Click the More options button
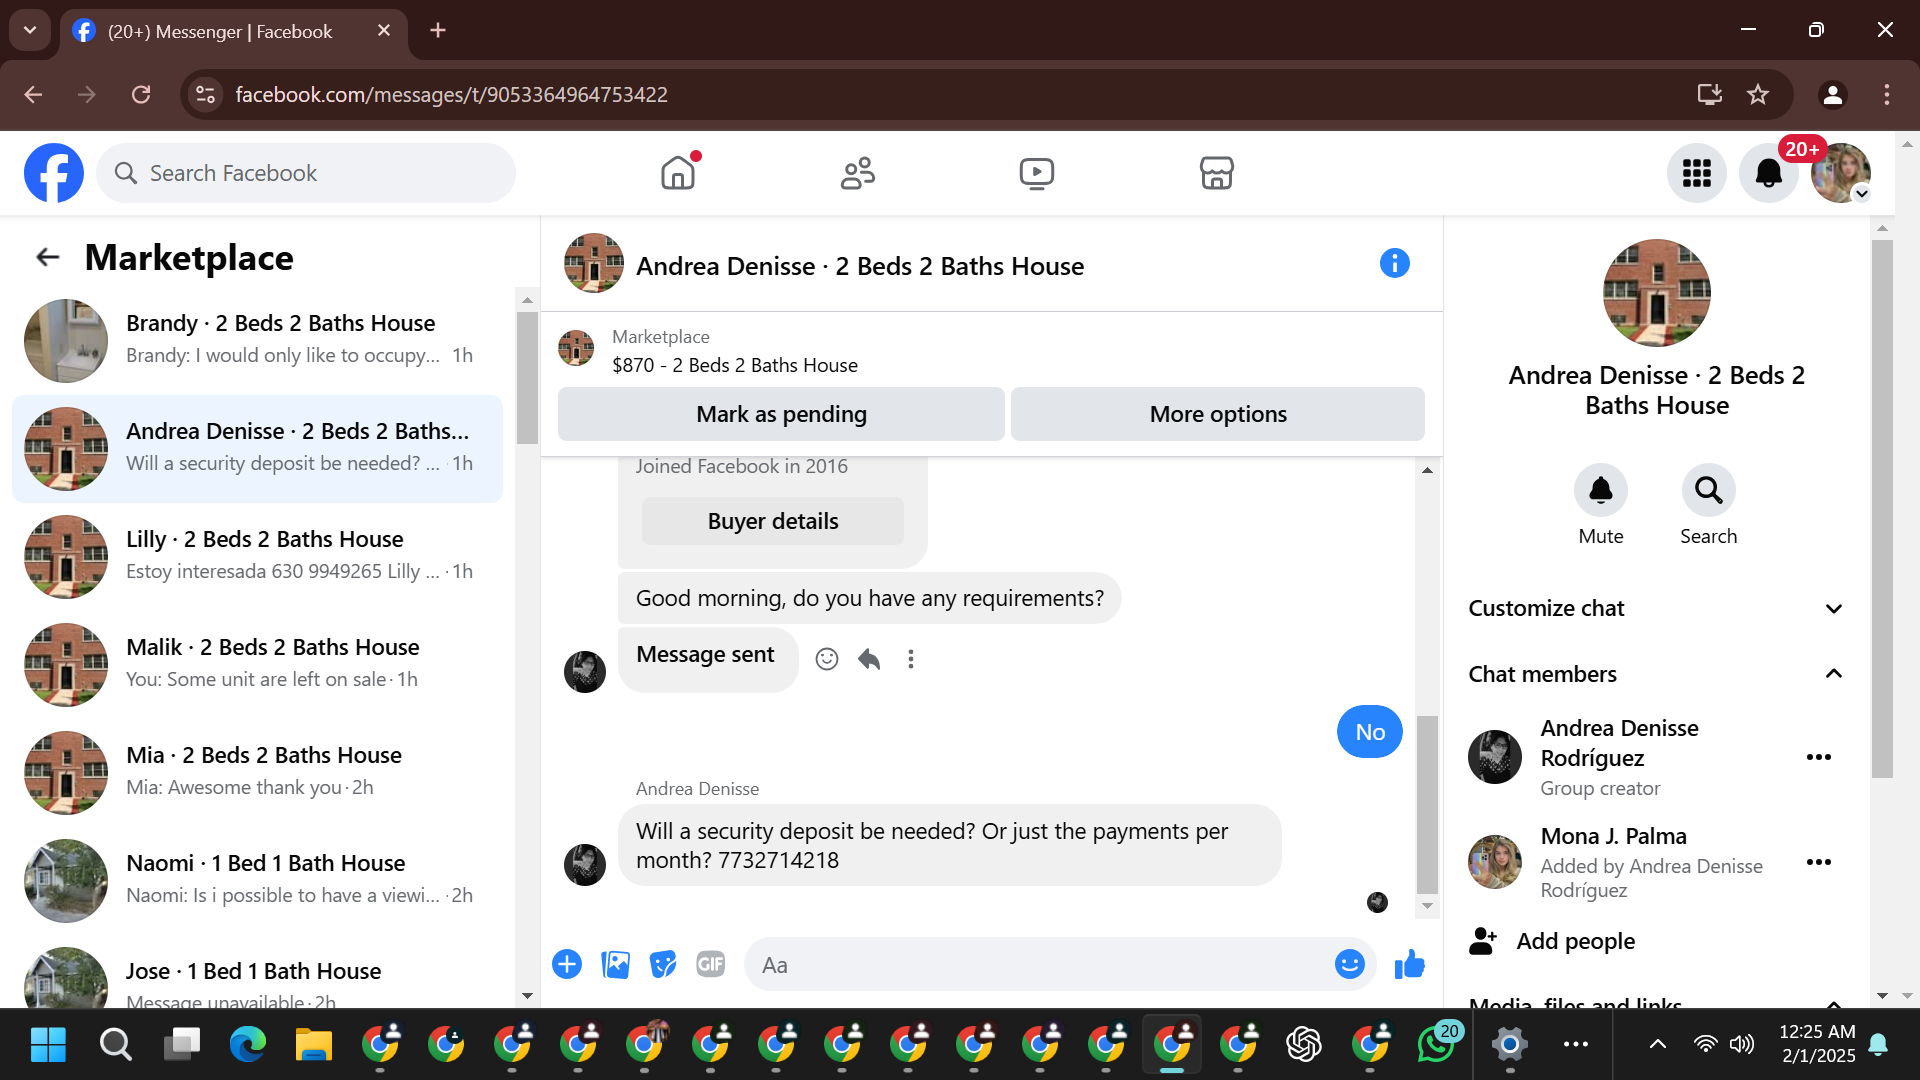This screenshot has height=1080, width=1920. click(1218, 414)
